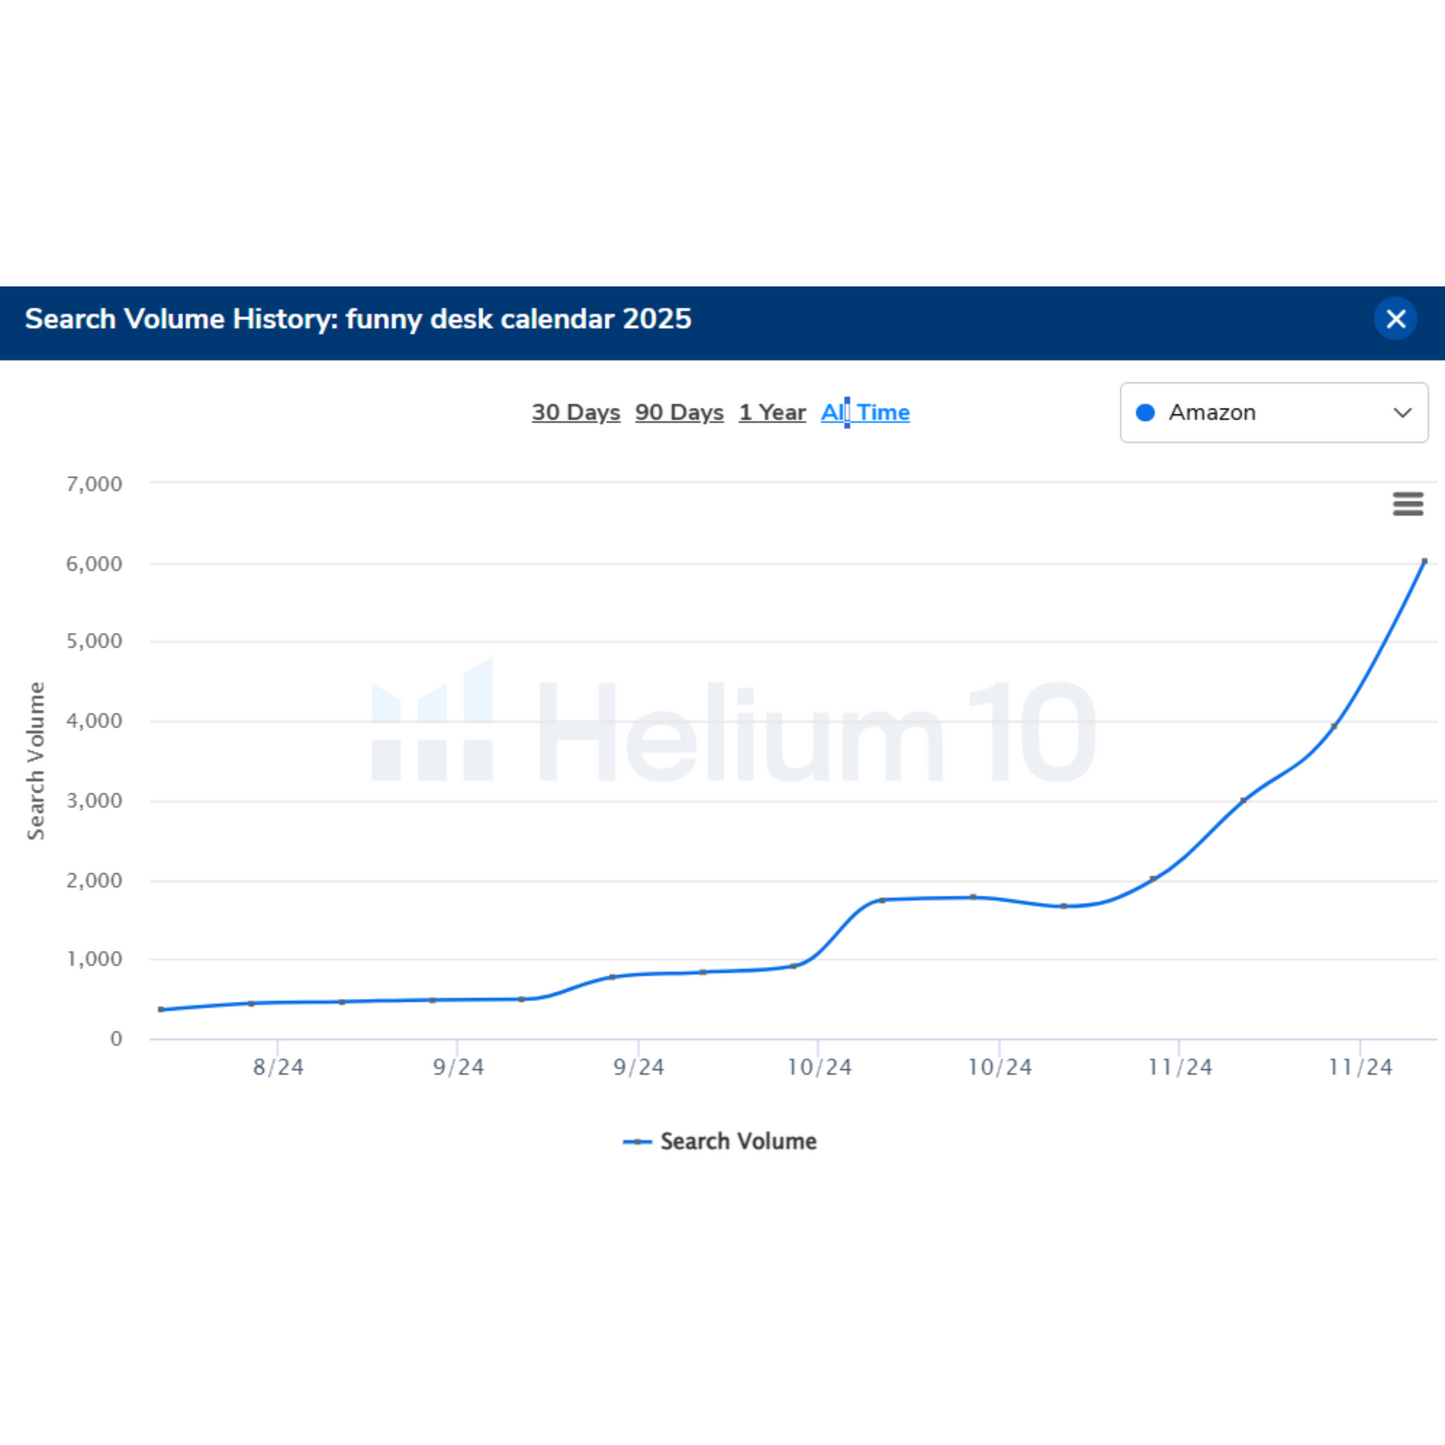The image size is (1445, 1445).
Task: Click the first data point on the line
Action: (x=161, y=1009)
